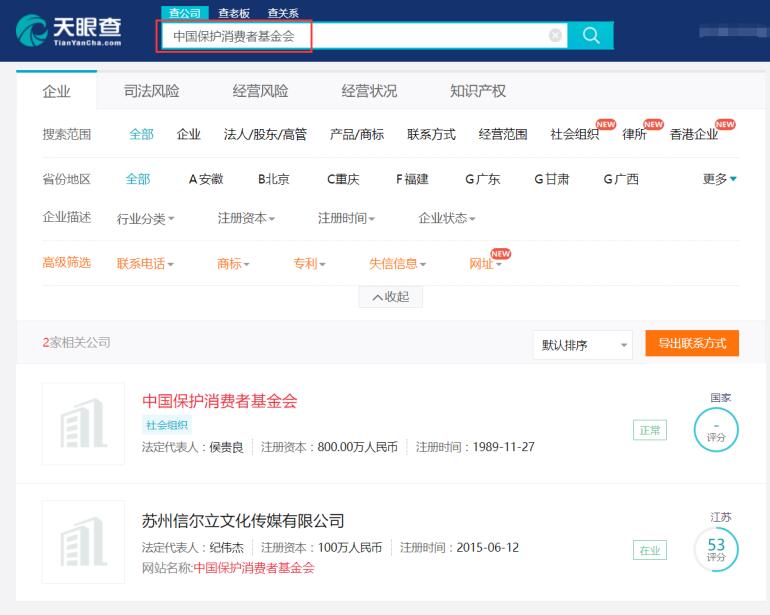The image size is (770, 615).
Task: Filter by province G甘肃
Action: [551, 179]
